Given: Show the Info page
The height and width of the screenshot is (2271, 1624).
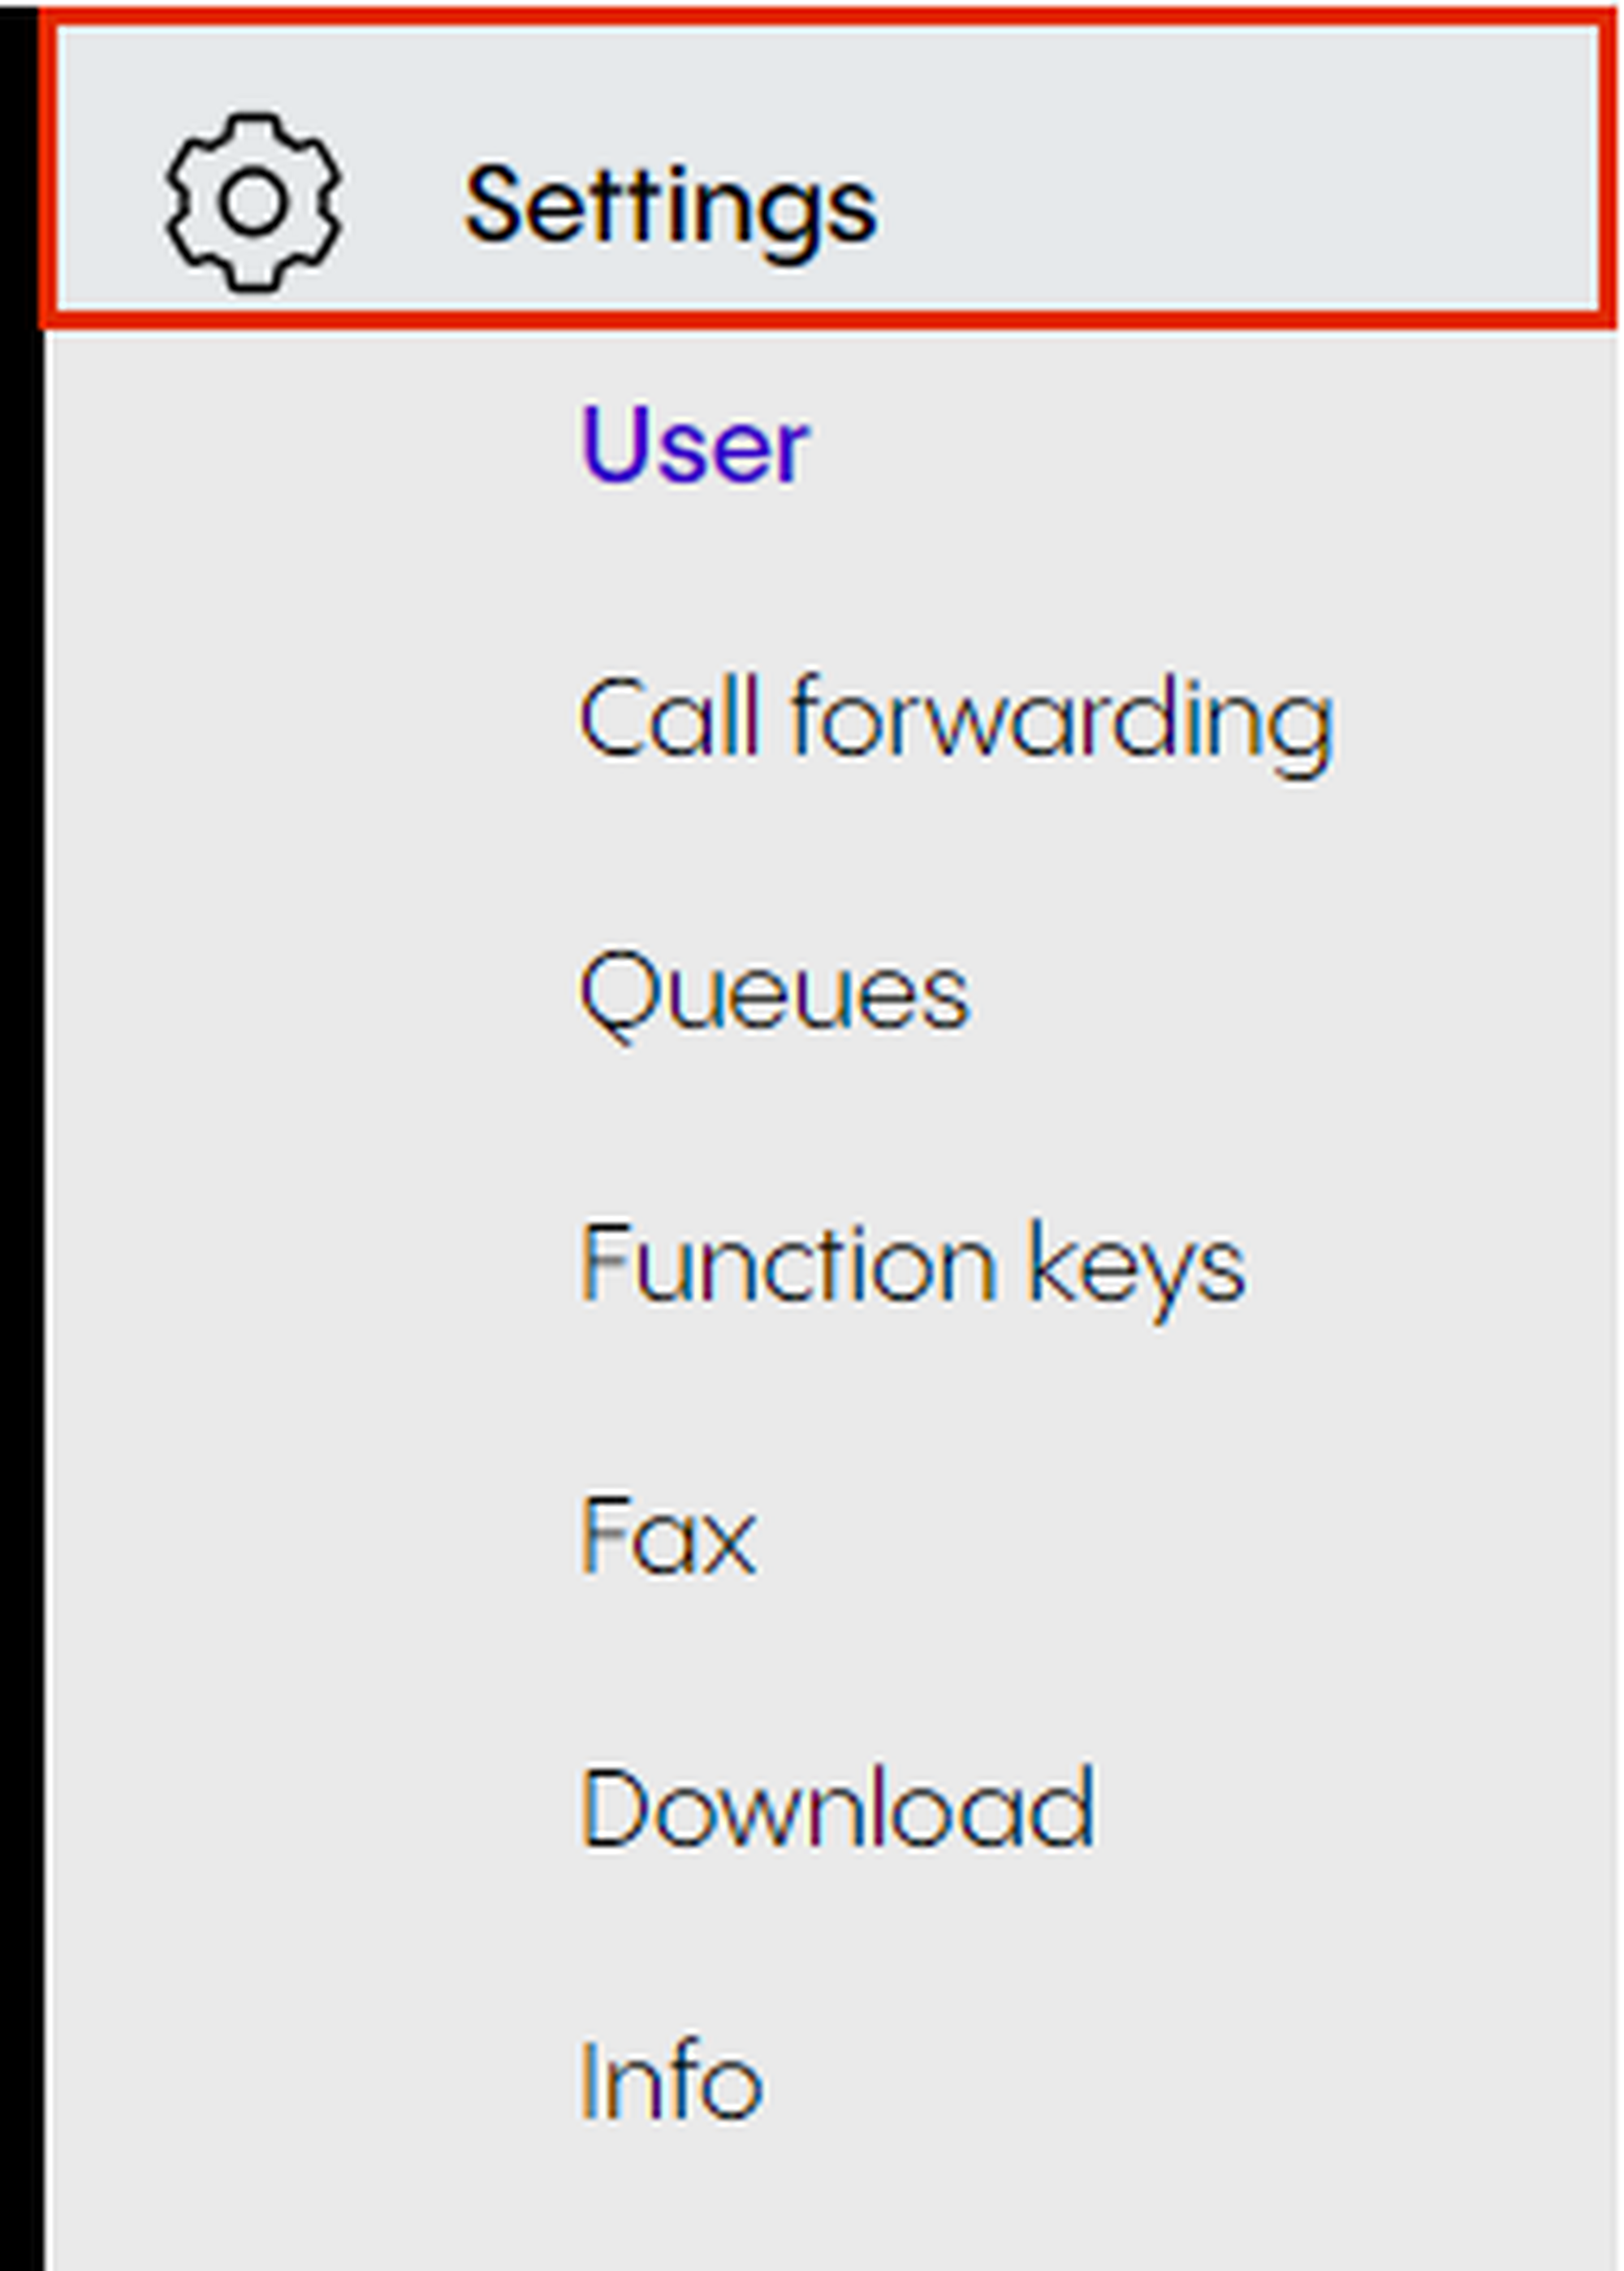Looking at the screenshot, I should pyautogui.click(x=671, y=2082).
